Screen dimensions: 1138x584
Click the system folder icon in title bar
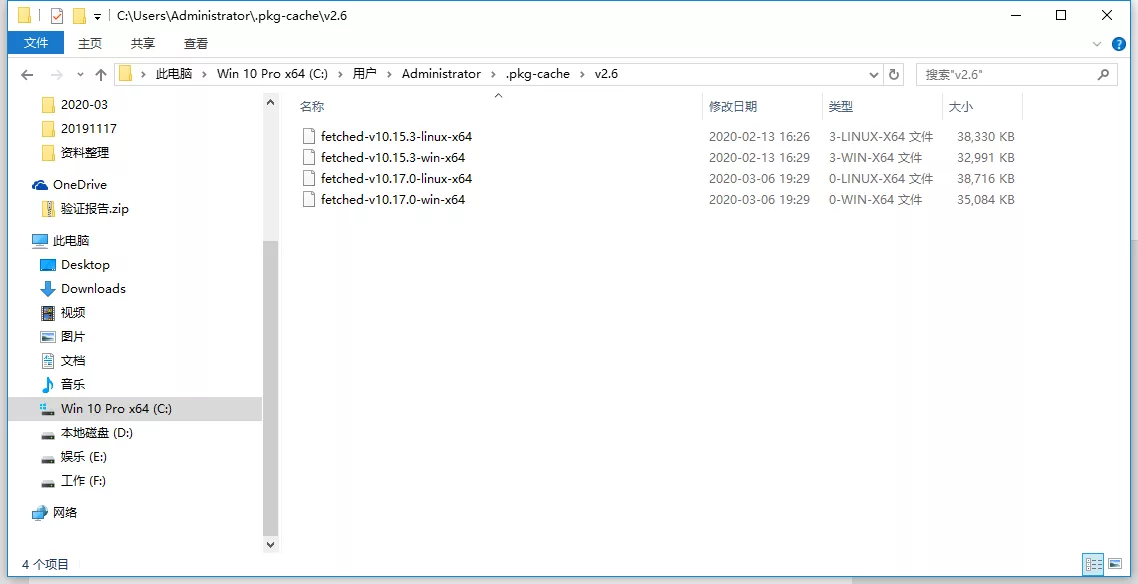(24, 15)
